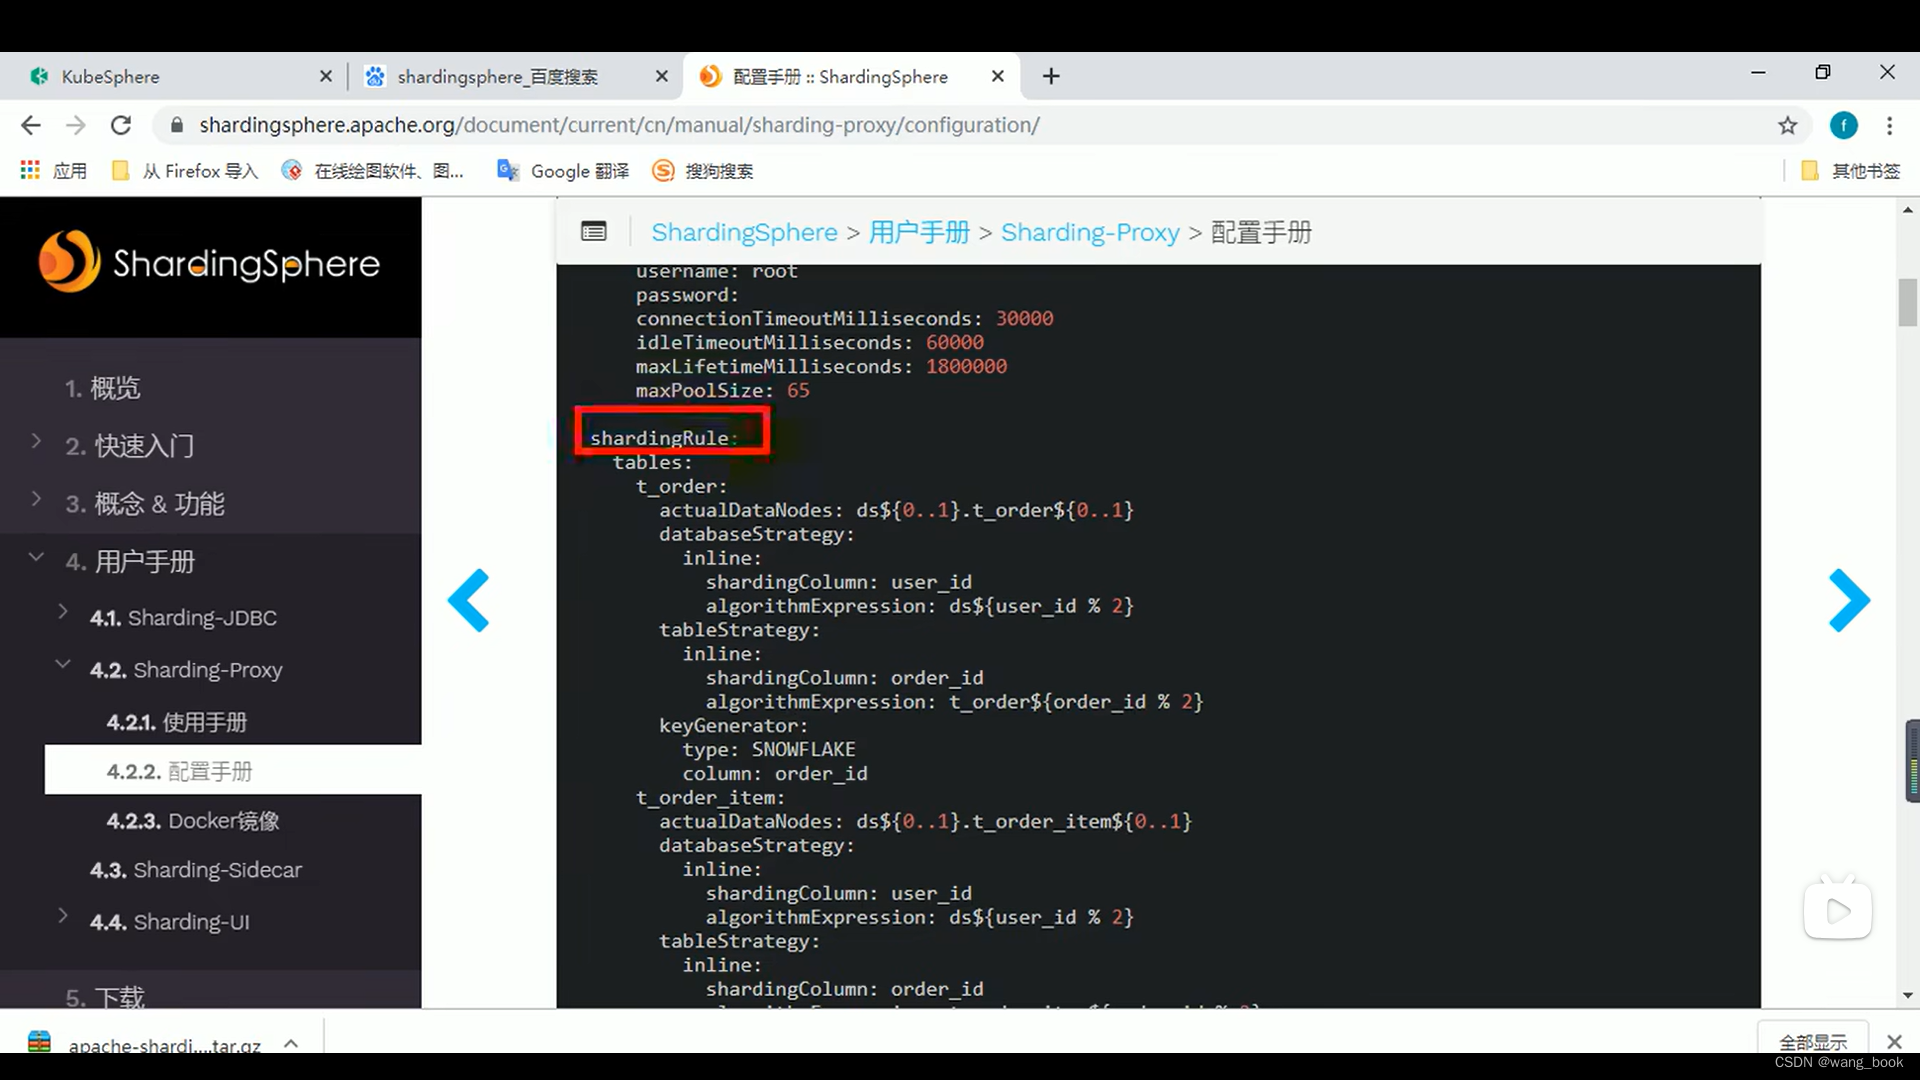The width and height of the screenshot is (1920, 1080).
Task: Close the ShardingSphere 配置手册 tab
Action: (997, 76)
